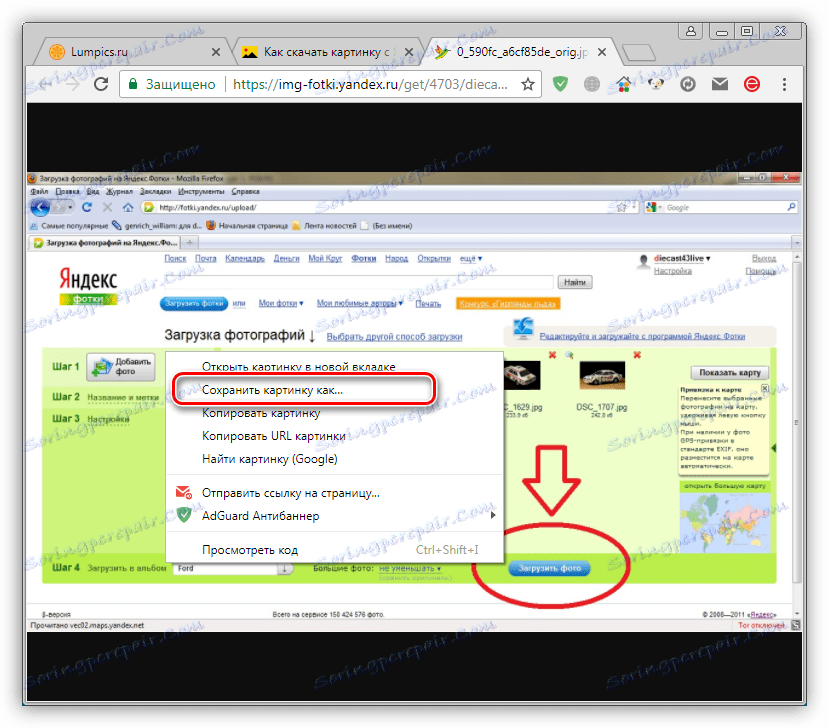Screen dimensions: 829x728
Task: Open the green AdGuard shield extension in toolbar
Action: click(x=560, y=84)
